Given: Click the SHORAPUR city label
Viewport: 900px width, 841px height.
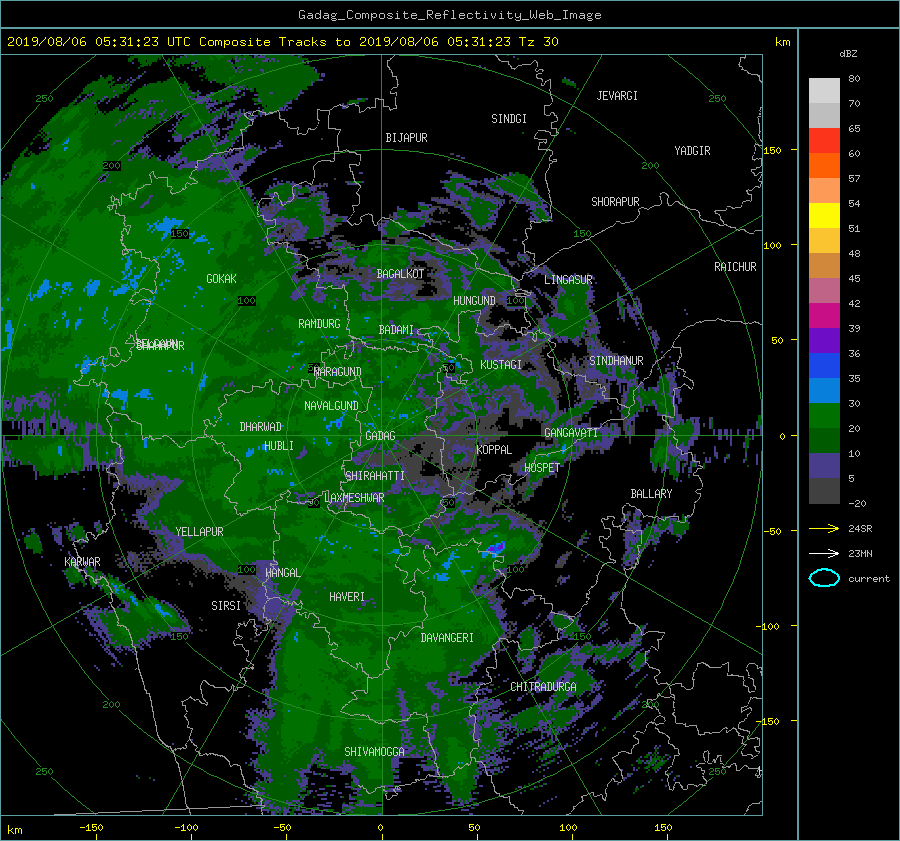Looking at the screenshot, I should click(615, 202).
